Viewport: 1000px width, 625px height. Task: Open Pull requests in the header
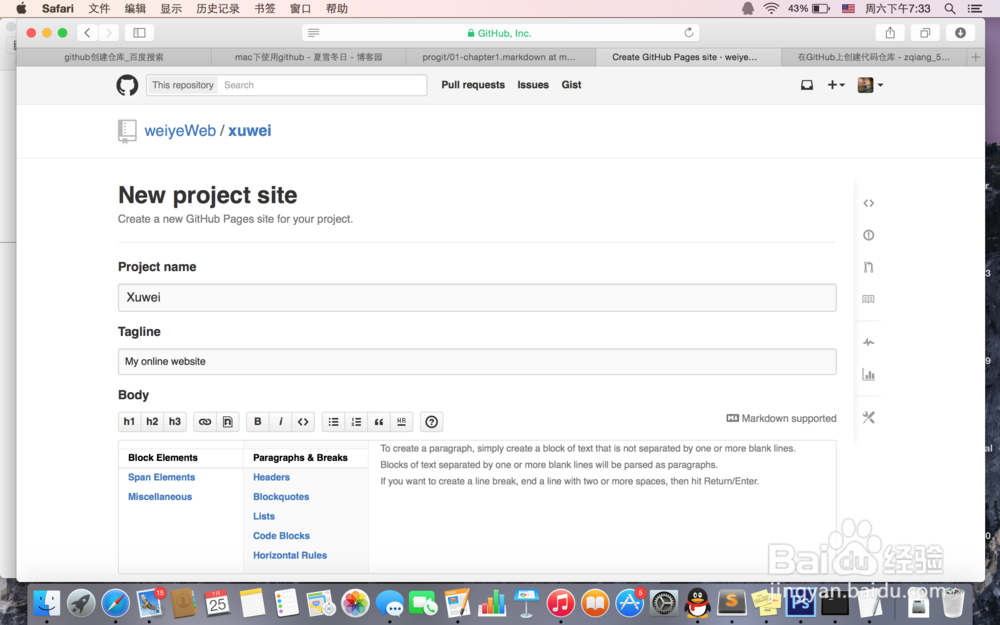pos(473,85)
